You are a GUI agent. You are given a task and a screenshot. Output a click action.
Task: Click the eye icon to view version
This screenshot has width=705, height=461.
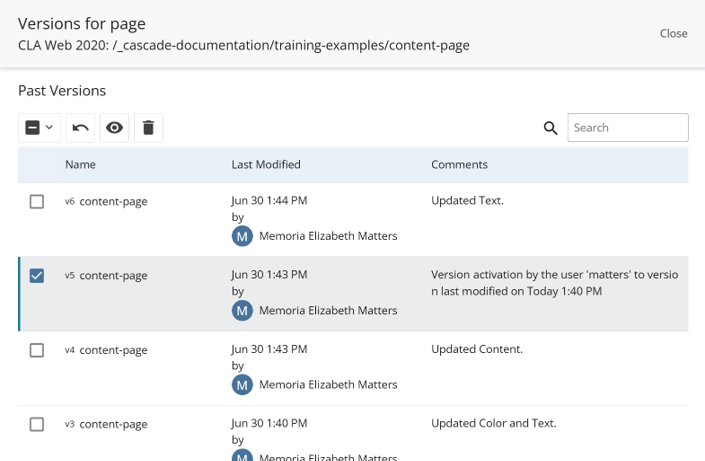(115, 128)
